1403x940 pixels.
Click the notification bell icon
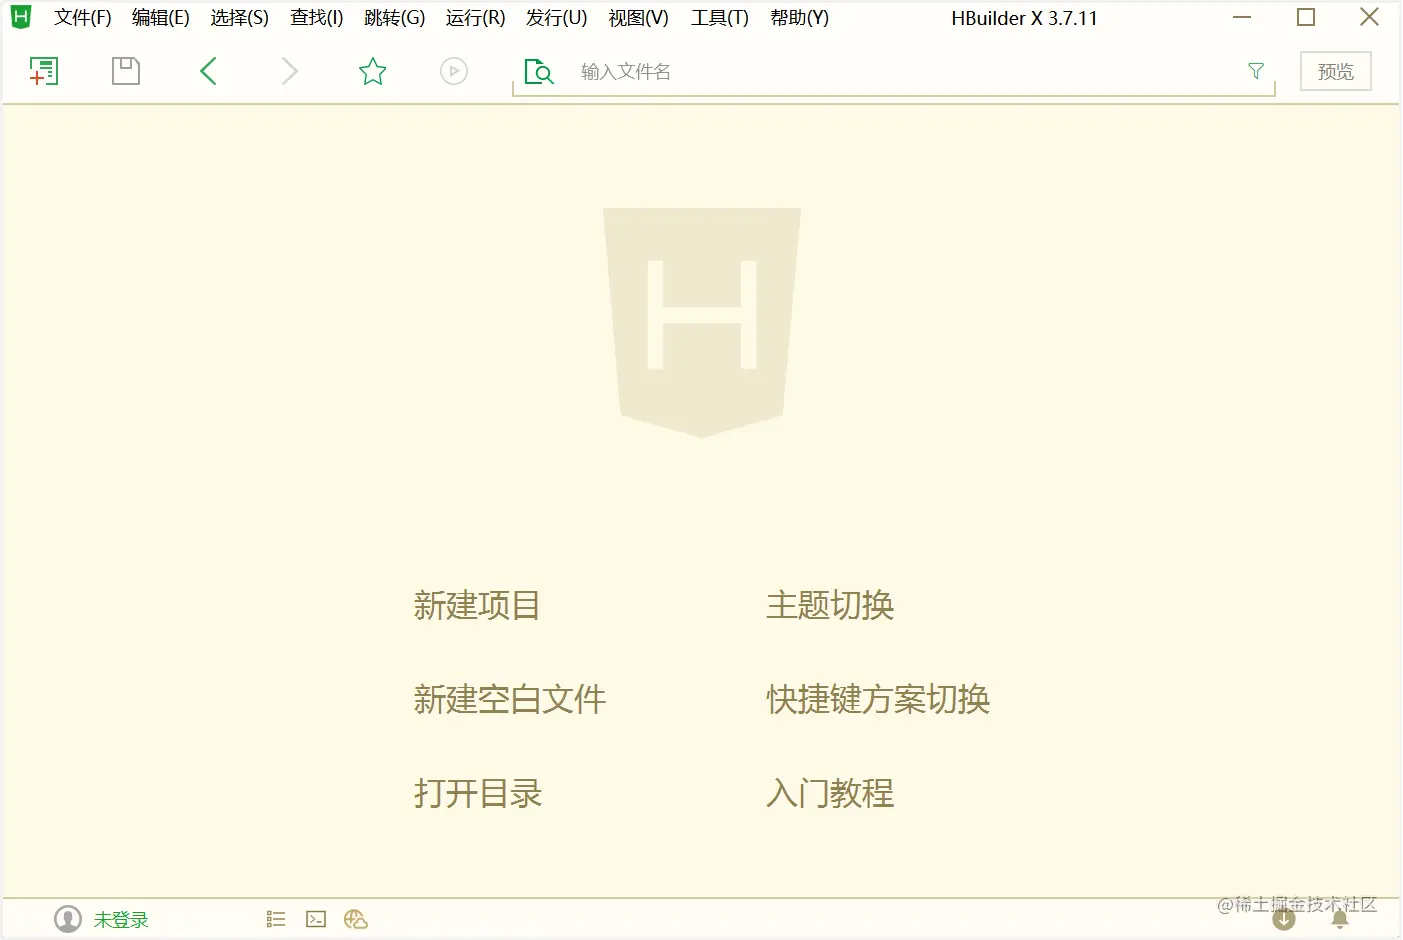click(1340, 919)
